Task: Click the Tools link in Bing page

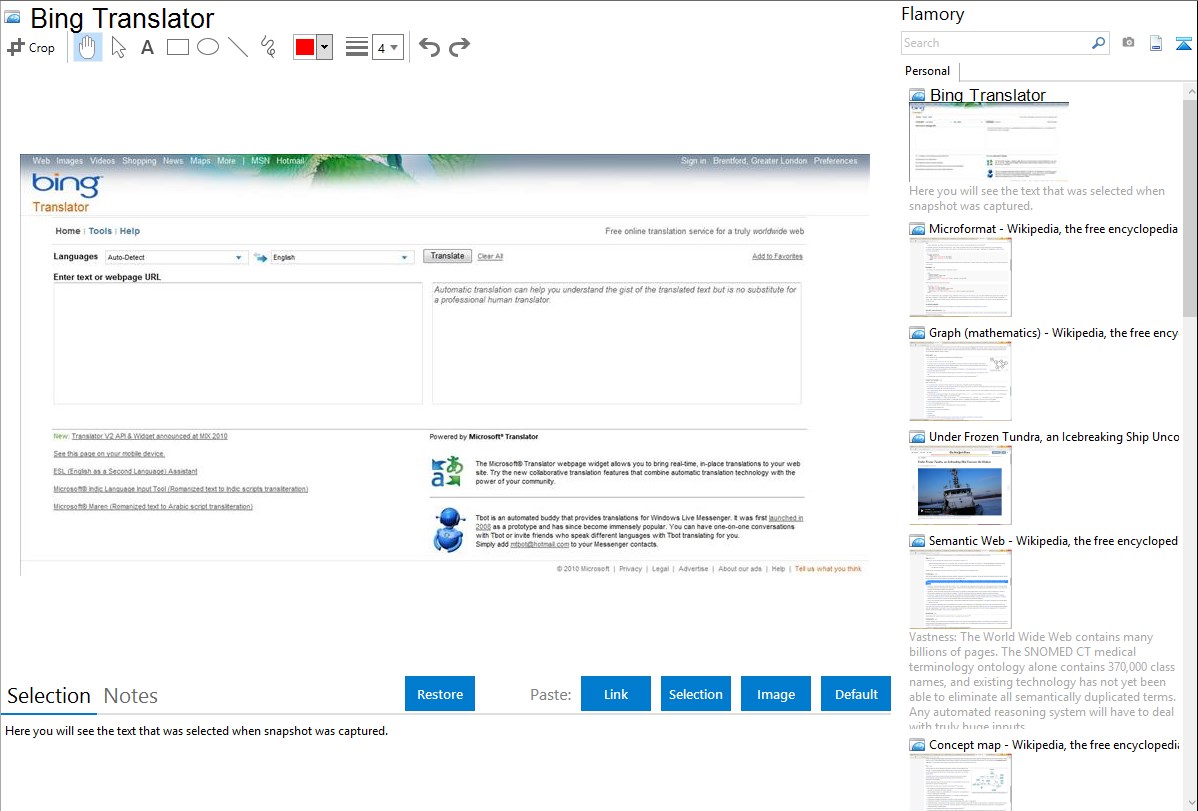Action: [100, 231]
